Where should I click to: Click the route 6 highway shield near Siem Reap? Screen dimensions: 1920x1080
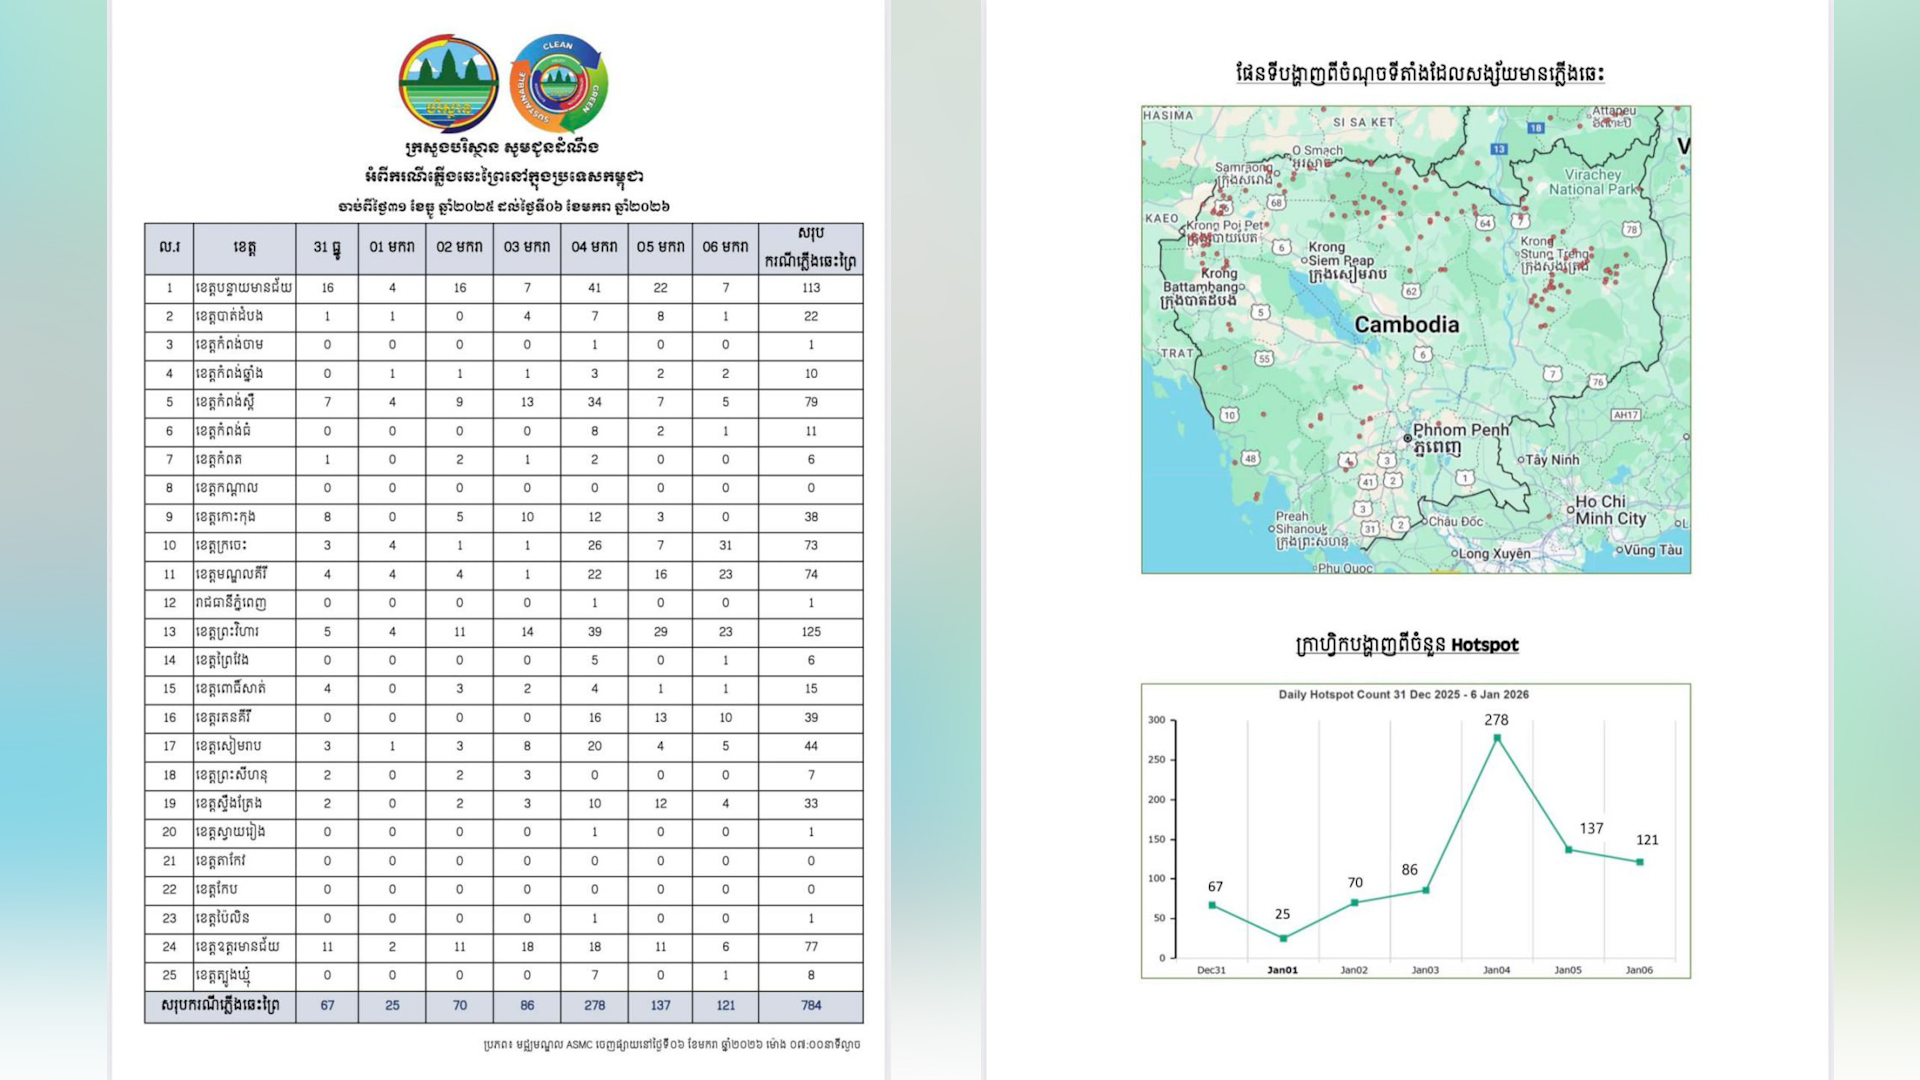[x=1282, y=247]
